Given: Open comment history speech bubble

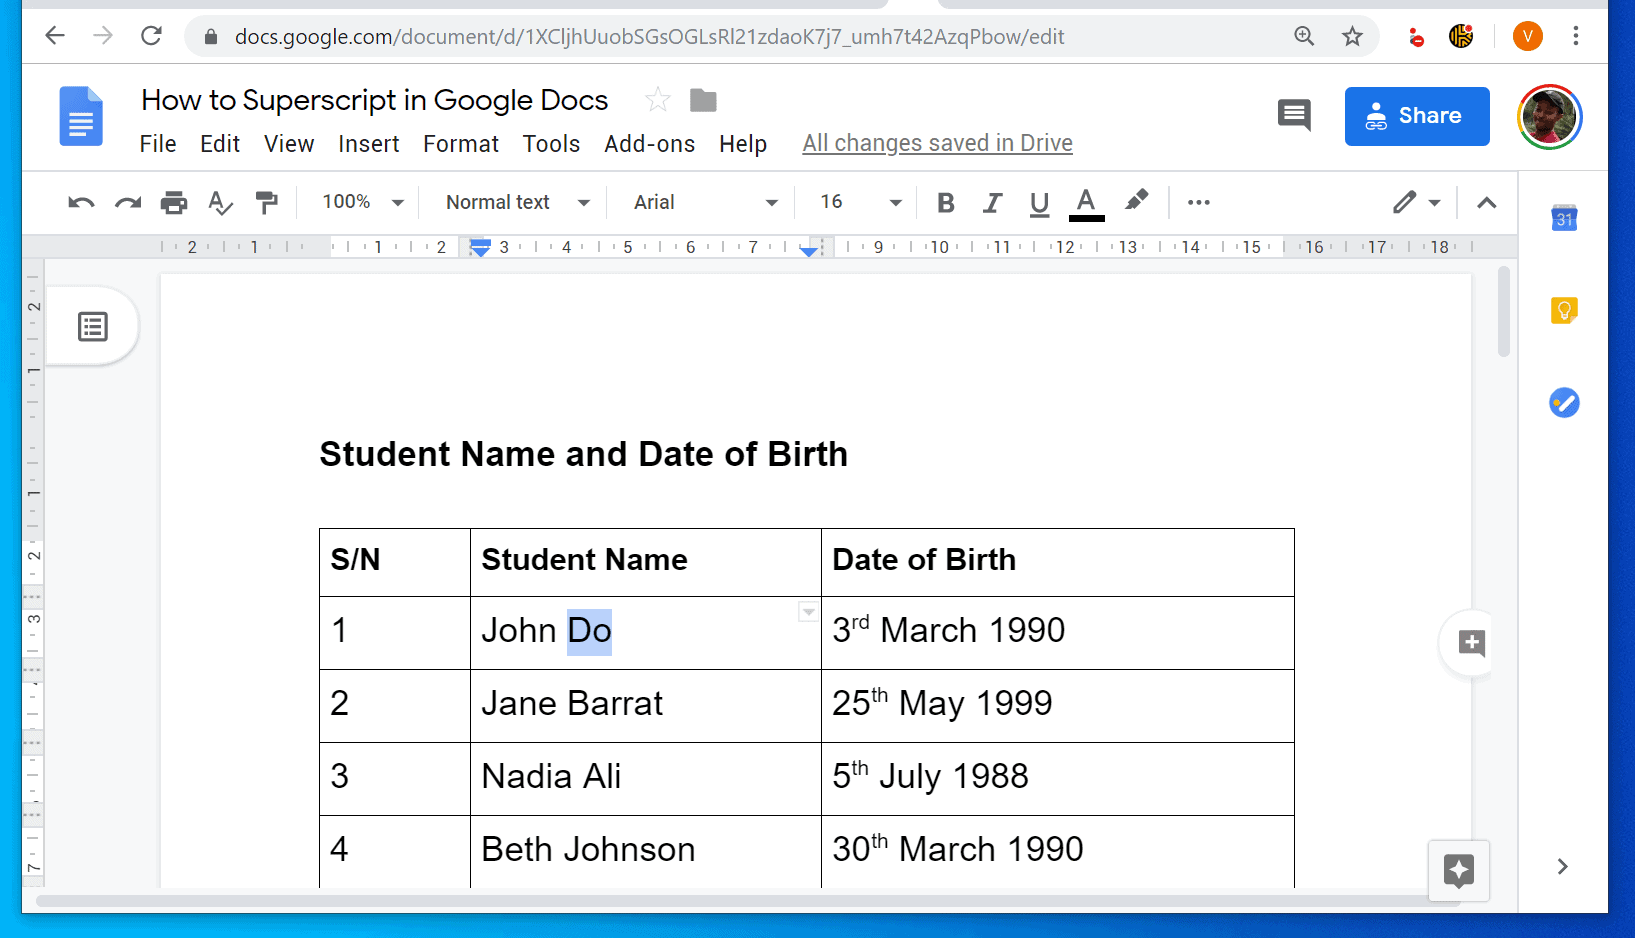Looking at the screenshot, I should tap(1294, 115).
